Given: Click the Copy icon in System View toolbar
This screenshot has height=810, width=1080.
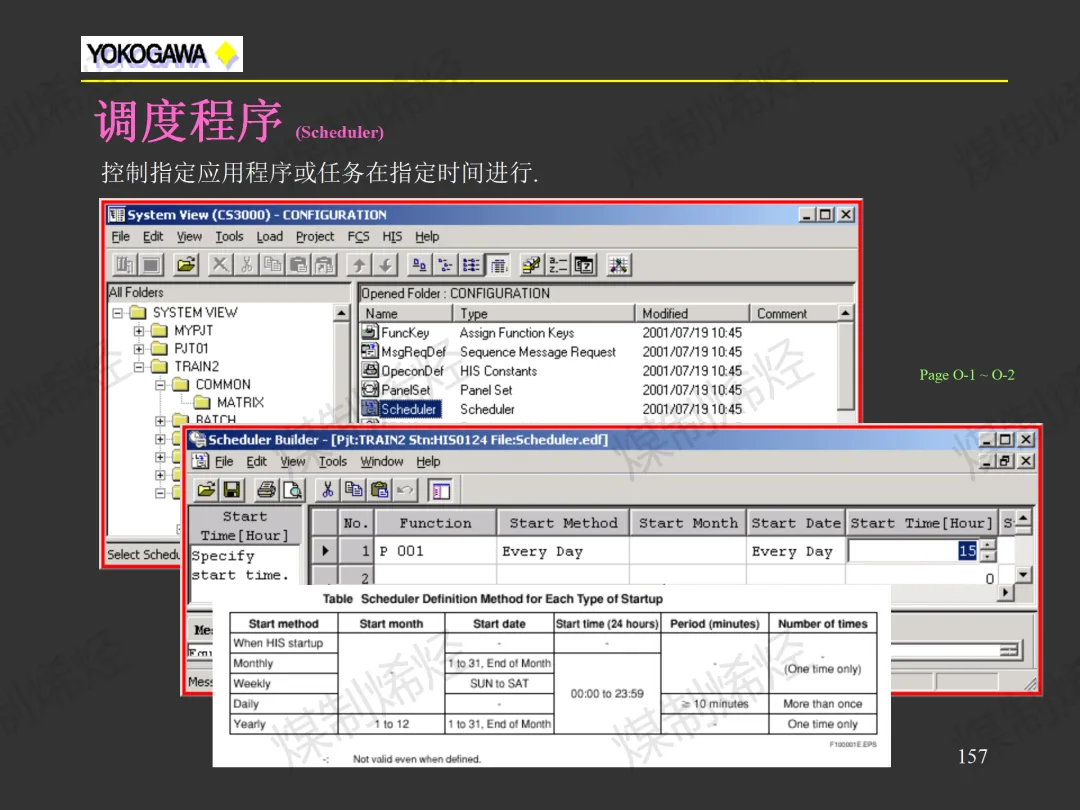Looking at the screenshot, I should tap(273, 264).
